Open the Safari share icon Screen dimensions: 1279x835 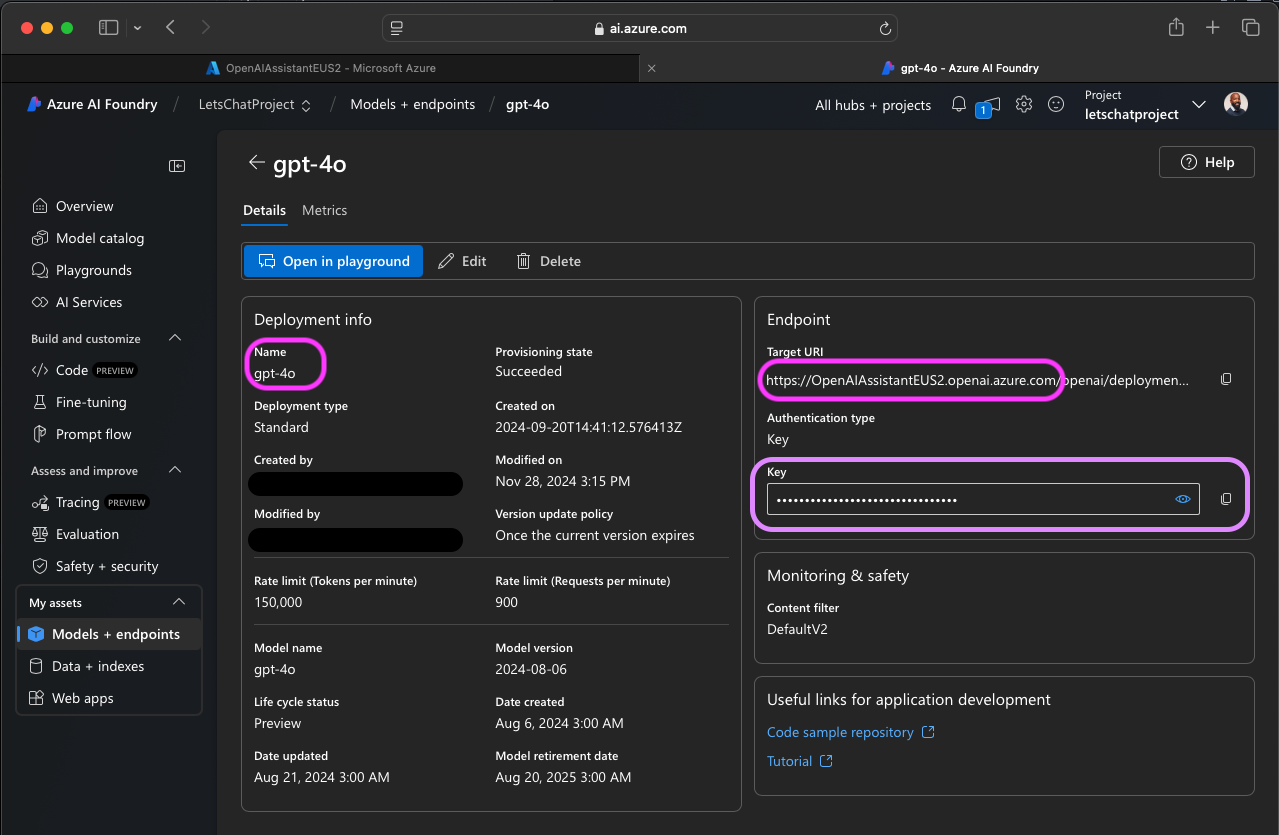[1177, 27]
